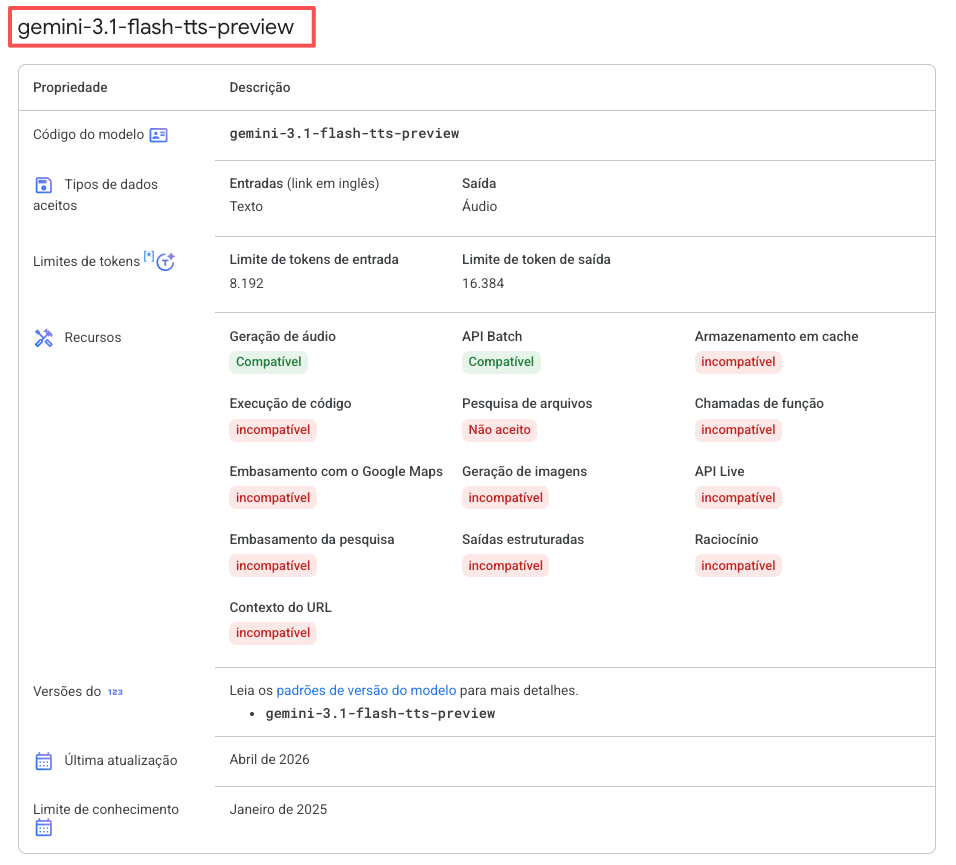The image size is (956, 865).
Task: Open the token limits footnote asterisk link
Action: (149, 255)
